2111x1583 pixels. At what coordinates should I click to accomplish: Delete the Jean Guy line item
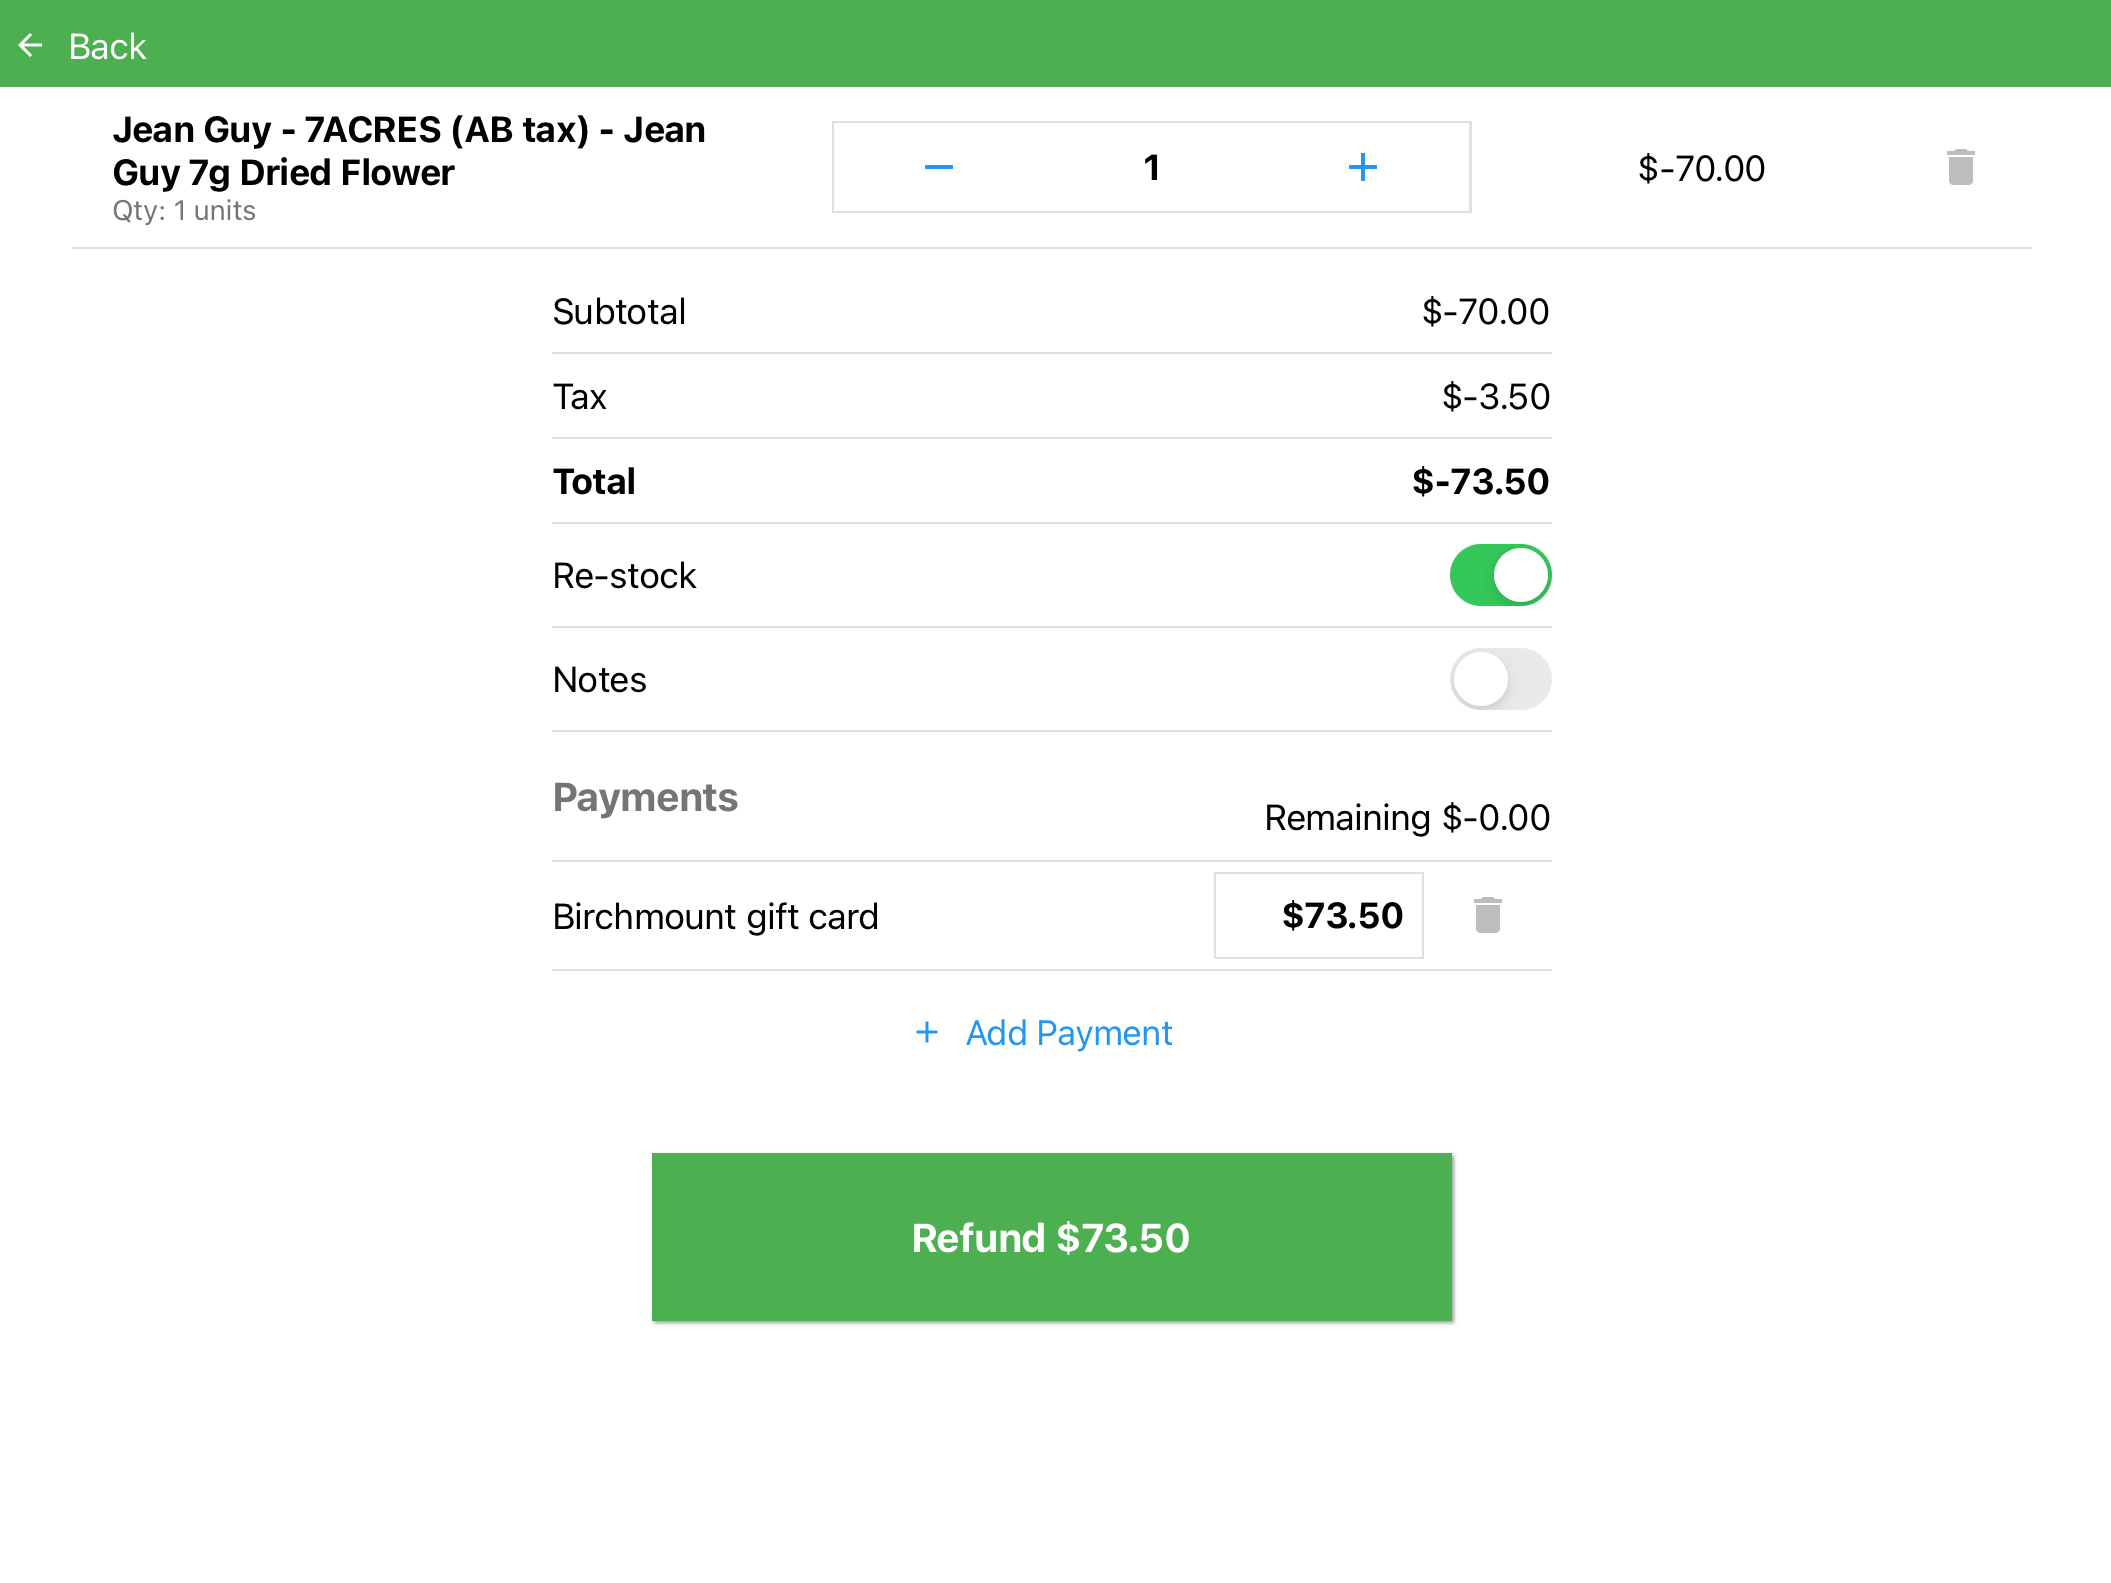tap(1960, 167)
